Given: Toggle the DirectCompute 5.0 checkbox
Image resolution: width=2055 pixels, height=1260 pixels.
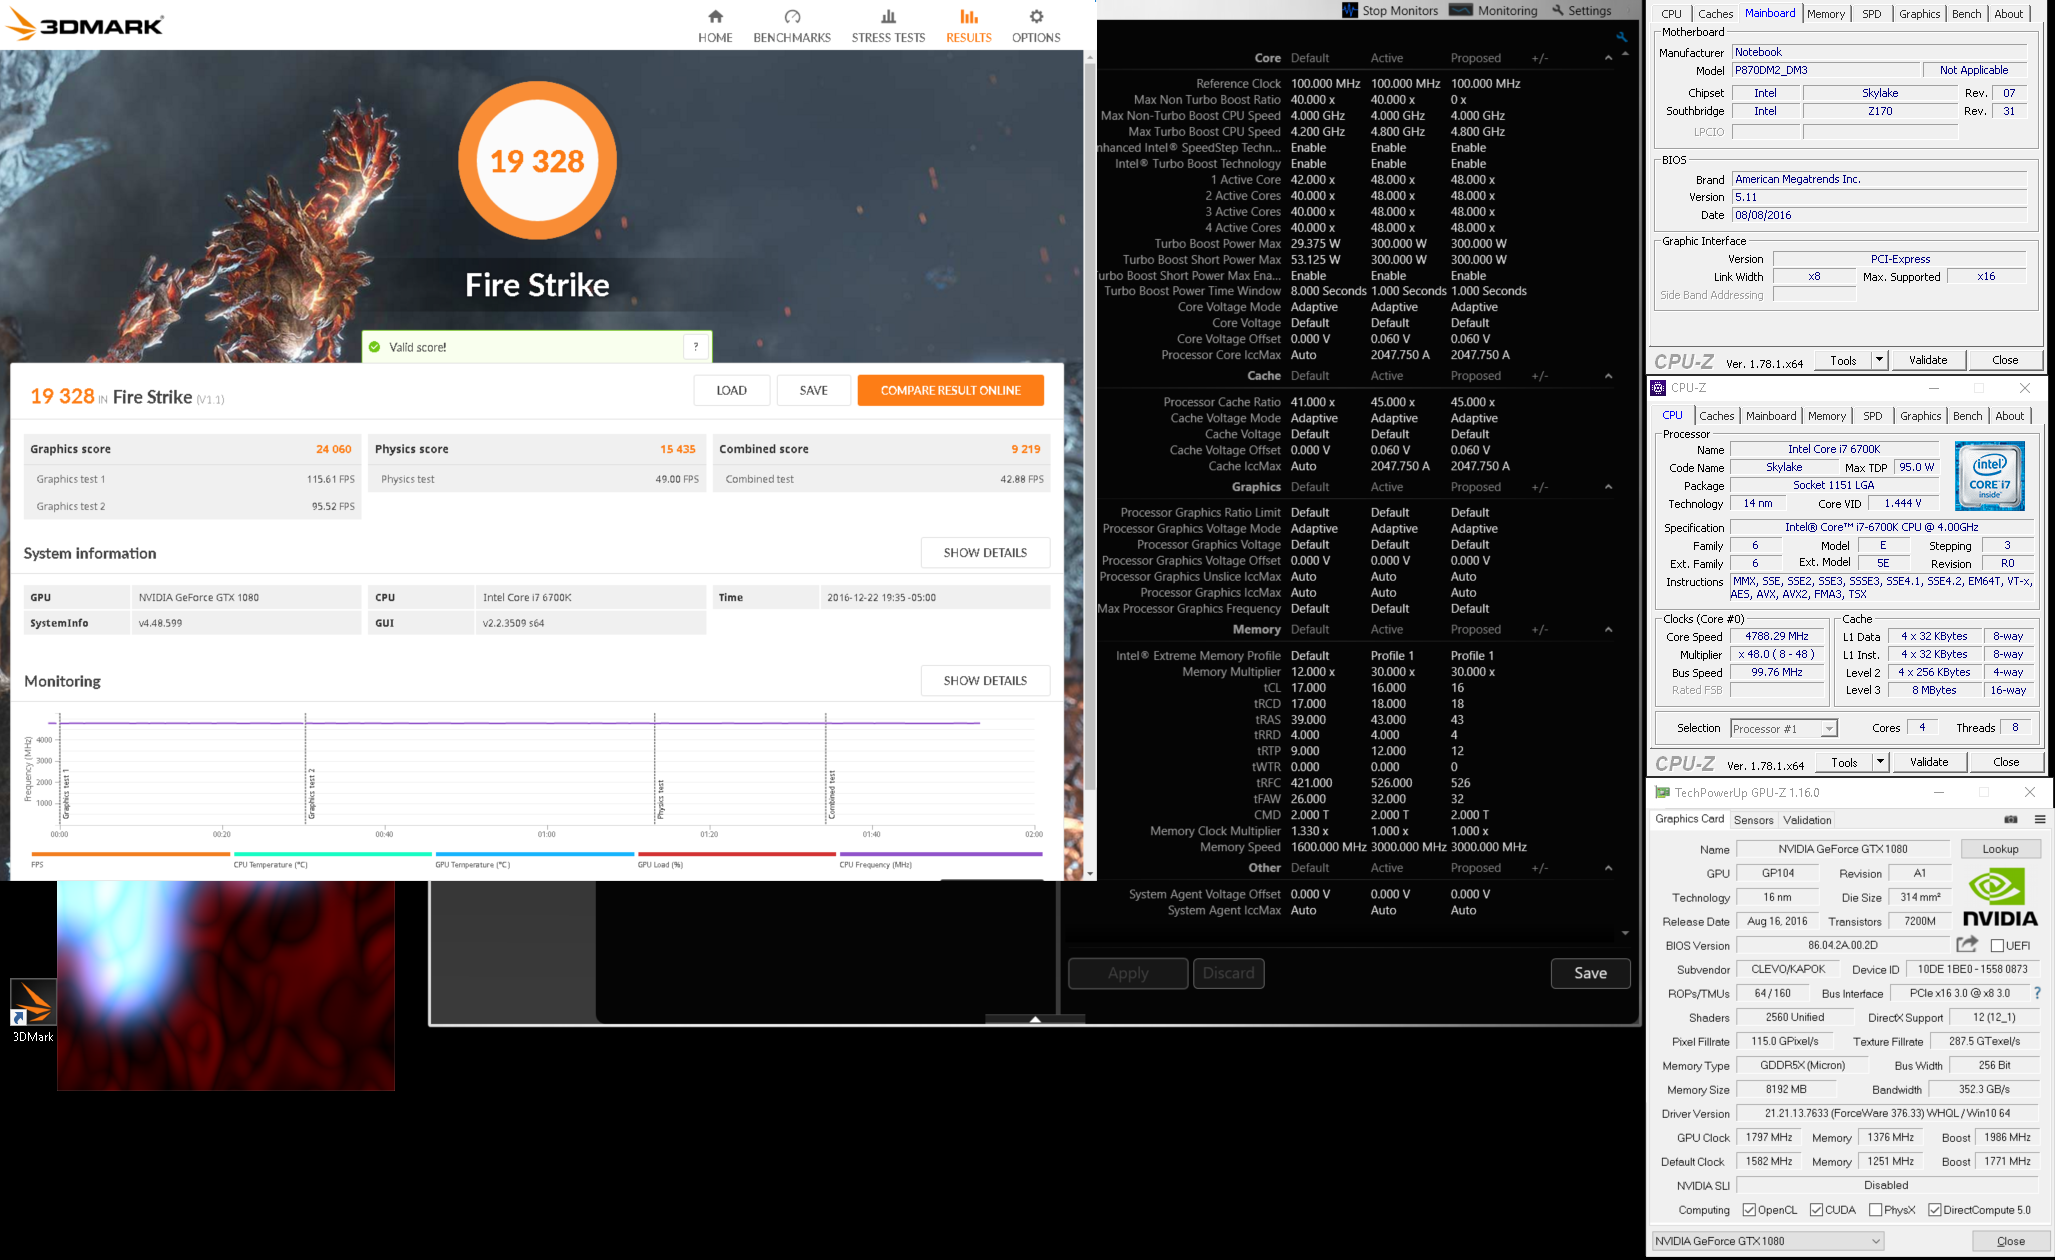Looking at the screenshot, I should click(1934, 1210).
